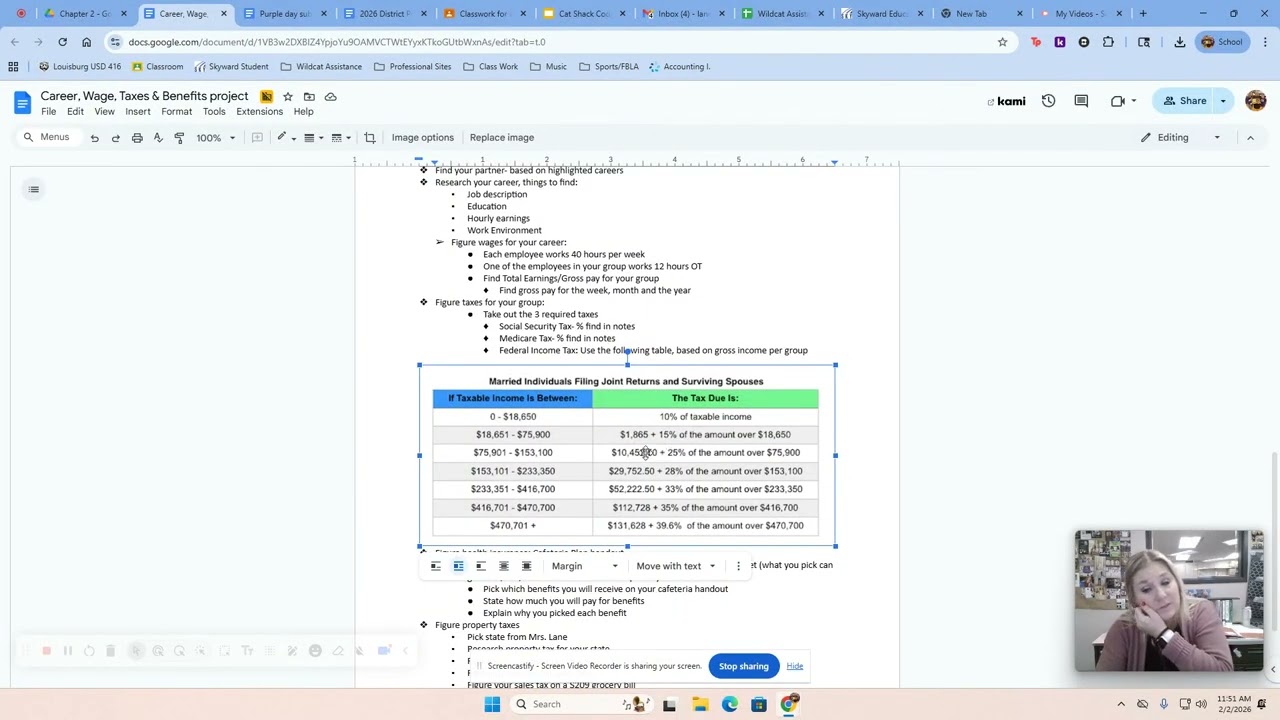The height and width of the screenshot is (720, 1280).
Task: Open the border dash style dropdown
Action: [x=340, y=138]
